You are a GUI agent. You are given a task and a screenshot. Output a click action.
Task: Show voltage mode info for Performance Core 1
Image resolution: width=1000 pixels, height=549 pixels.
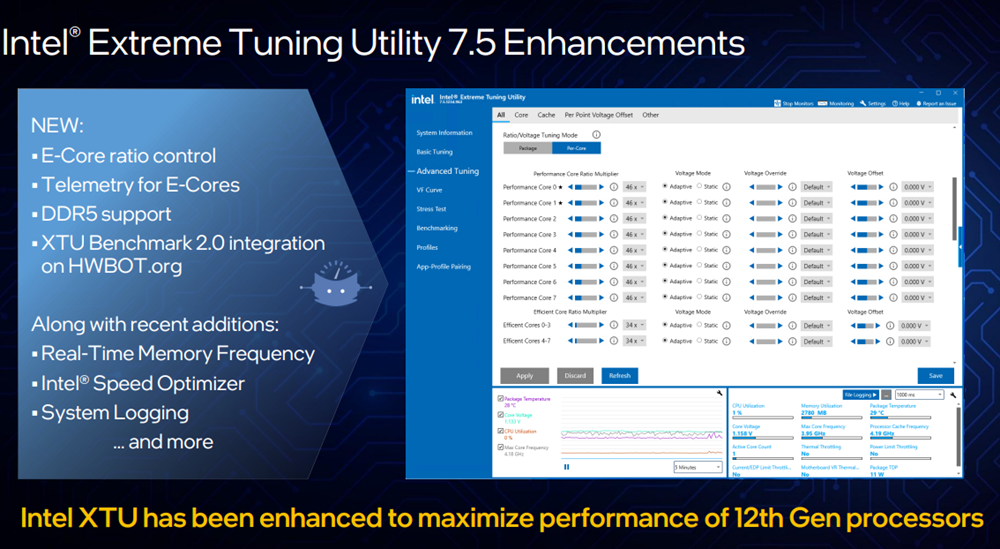point(726,203)
